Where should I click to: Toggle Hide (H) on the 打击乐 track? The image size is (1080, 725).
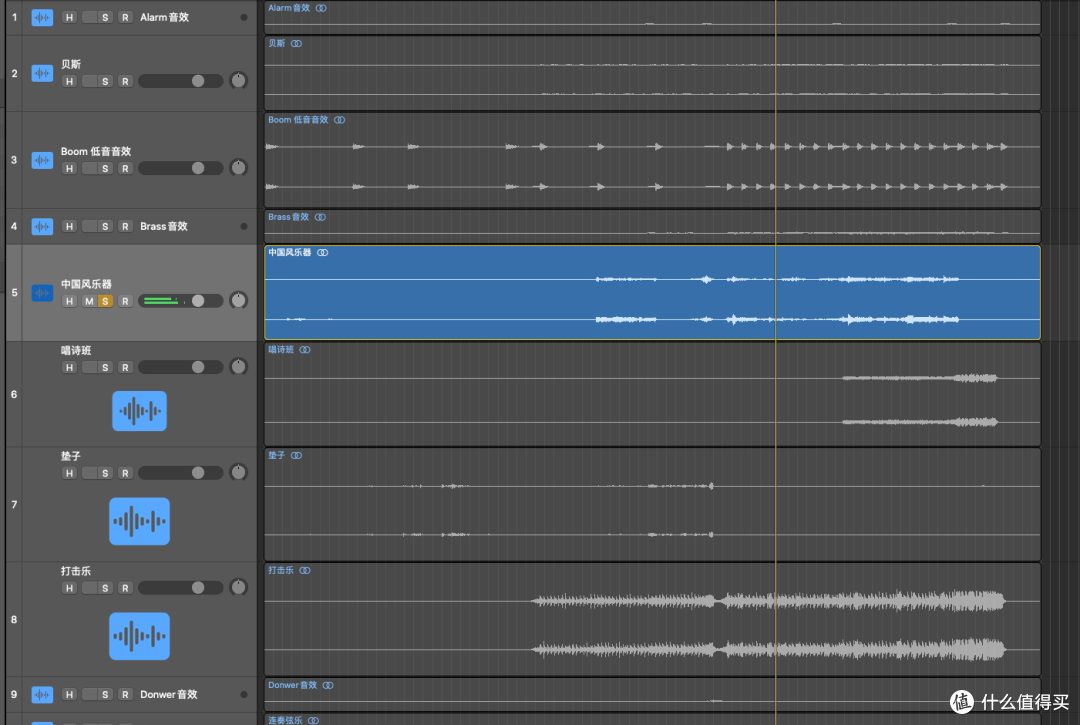point(69,588)
